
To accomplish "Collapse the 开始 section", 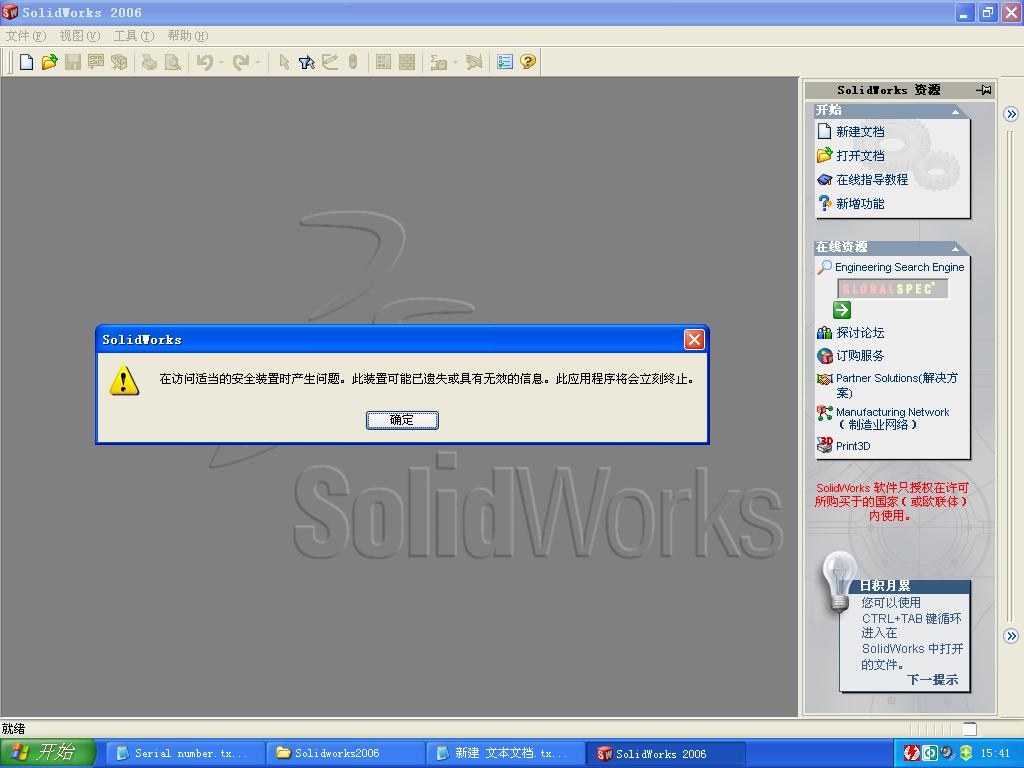I will pos(955,112).
